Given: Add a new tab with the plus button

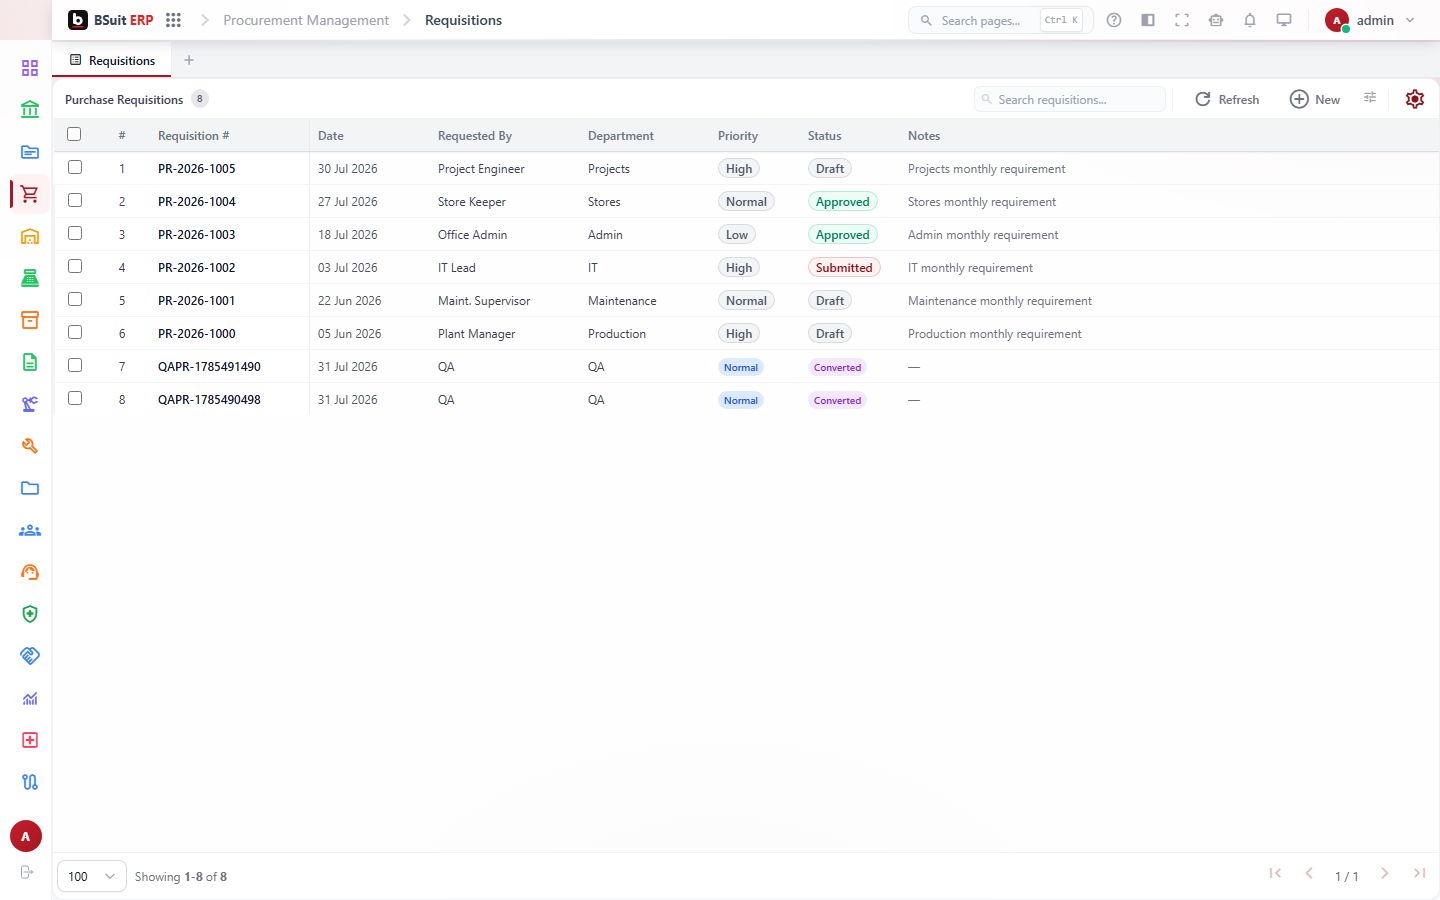Looking at the screenshot, I should click(189, 60).
